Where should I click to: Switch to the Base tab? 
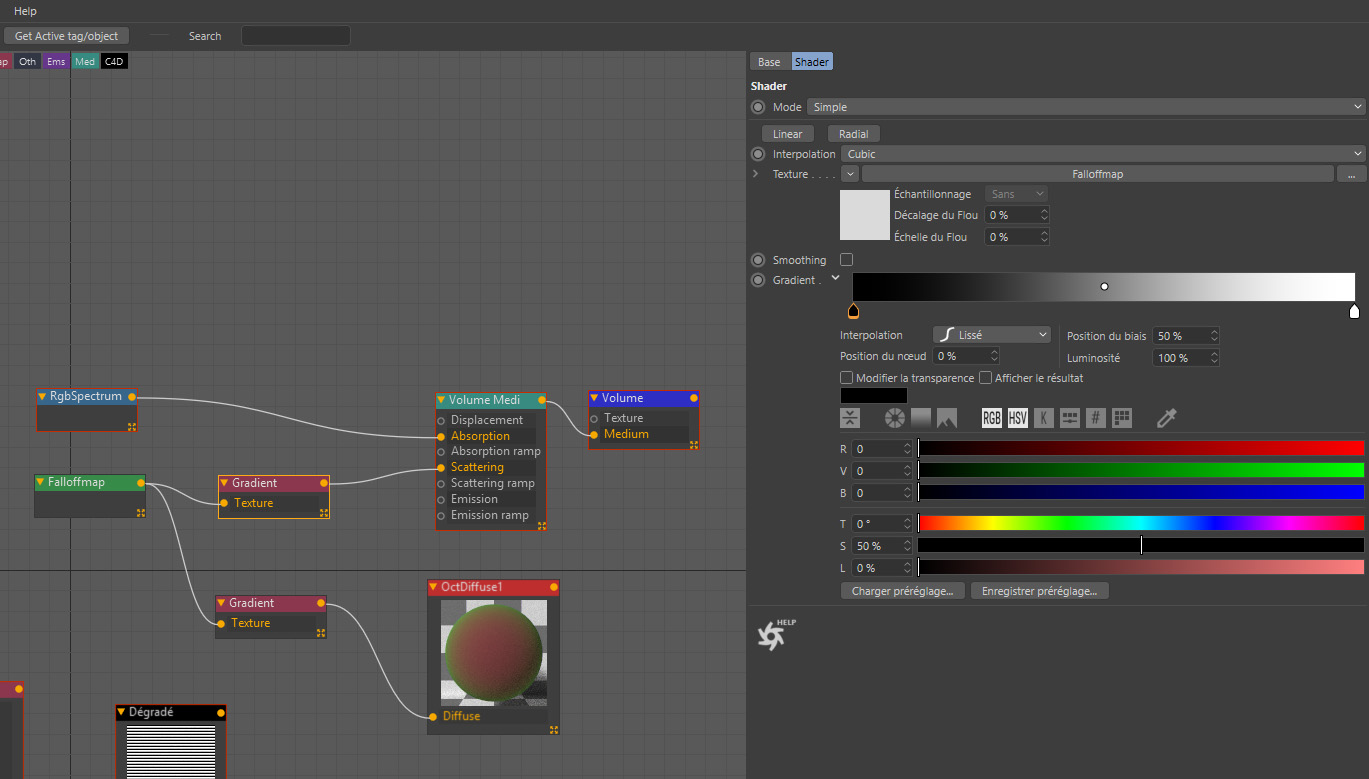(769, 62)
